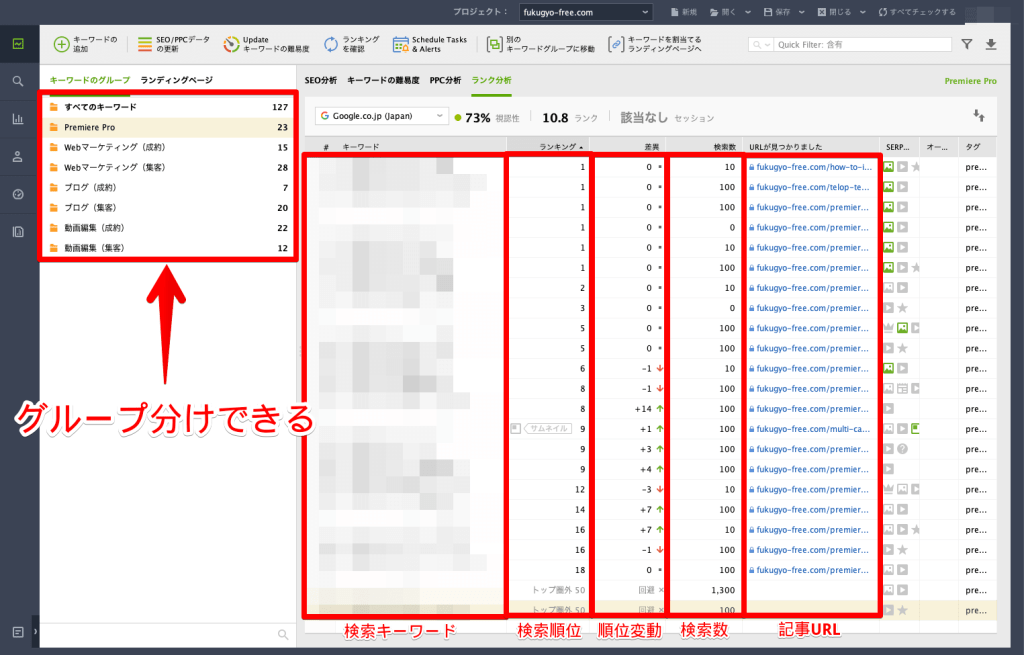Sort by ランキング column header
The height and width of the screenshot is (655, 1024).
coord(549,147)
